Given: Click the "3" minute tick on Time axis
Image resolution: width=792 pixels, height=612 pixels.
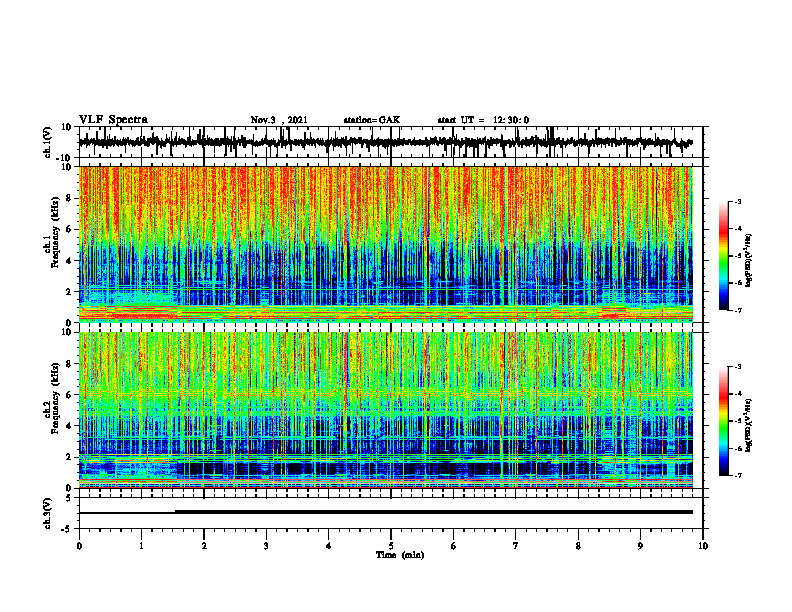Looking at the screenshot, I should (266, 546).
